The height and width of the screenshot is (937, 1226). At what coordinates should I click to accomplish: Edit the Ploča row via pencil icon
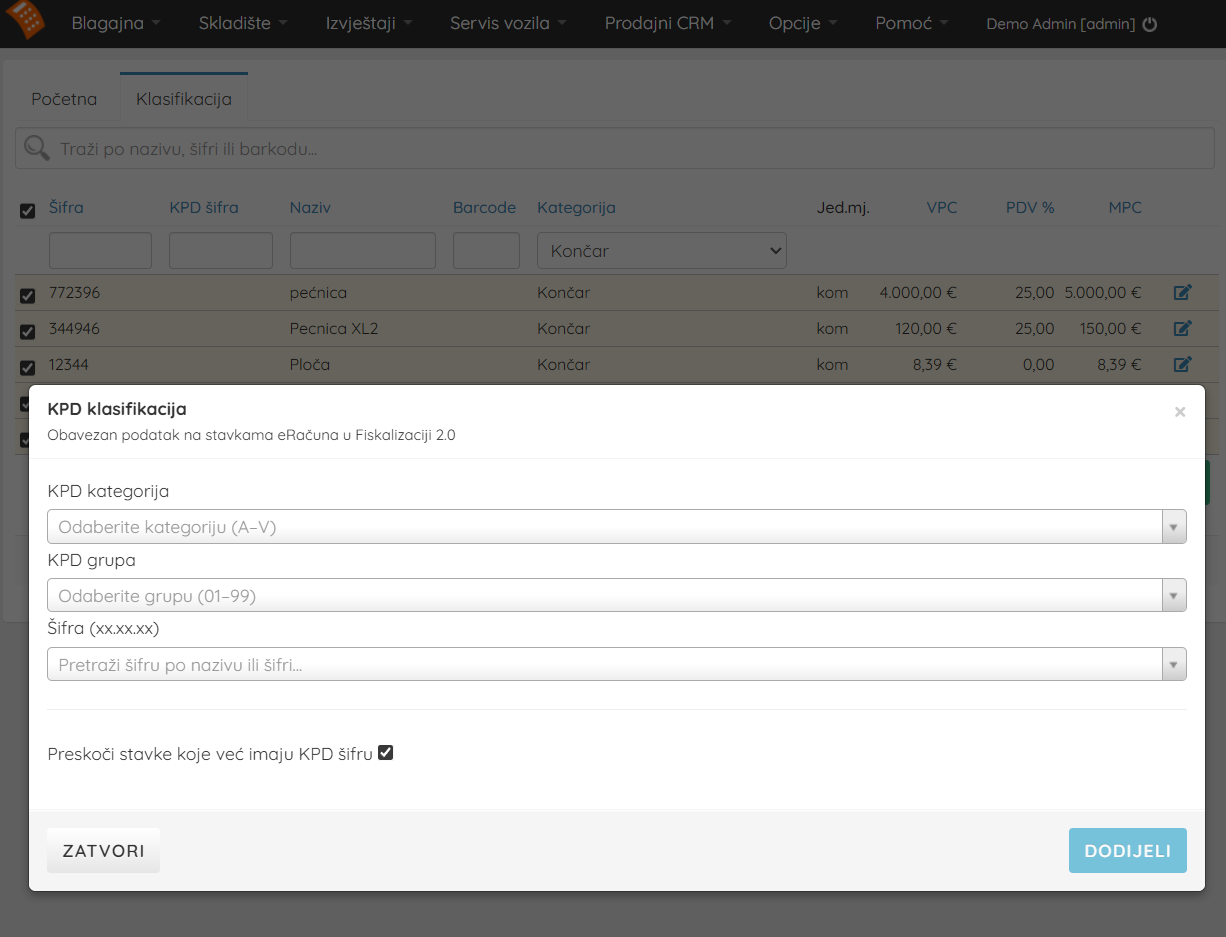(1183, 364)
